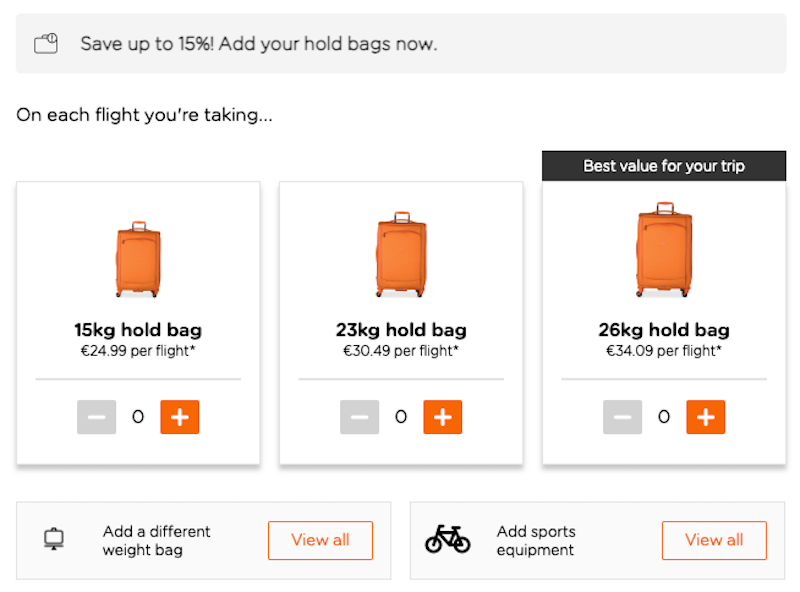800x592 pixels.
Task: Click the bicycle sports equipment icon
Action: point(447,540)
